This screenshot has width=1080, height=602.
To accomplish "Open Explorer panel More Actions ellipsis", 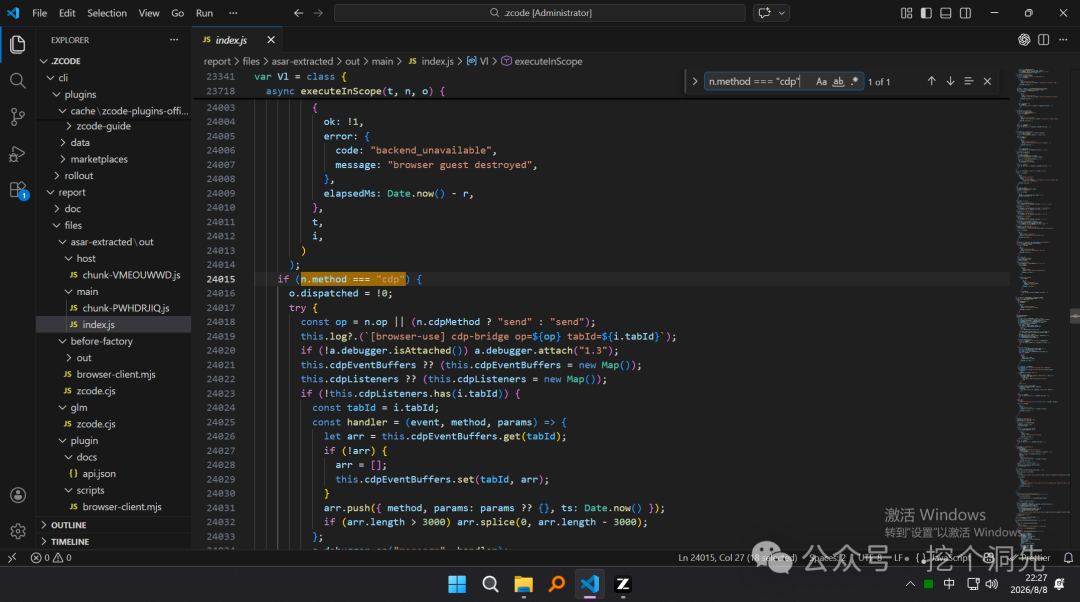I will 174,40.
